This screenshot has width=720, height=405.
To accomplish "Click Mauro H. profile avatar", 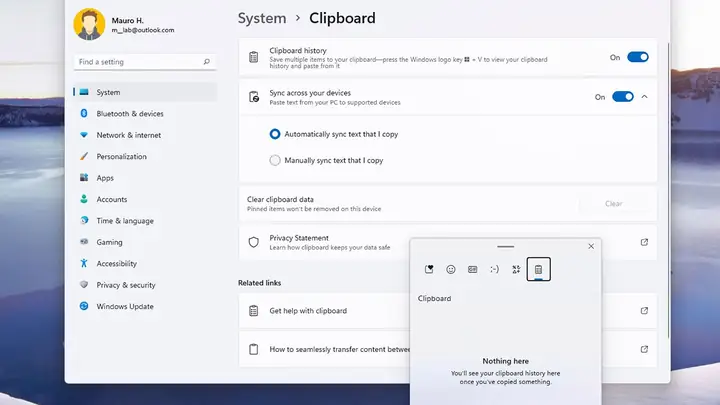I will (89, 24).
